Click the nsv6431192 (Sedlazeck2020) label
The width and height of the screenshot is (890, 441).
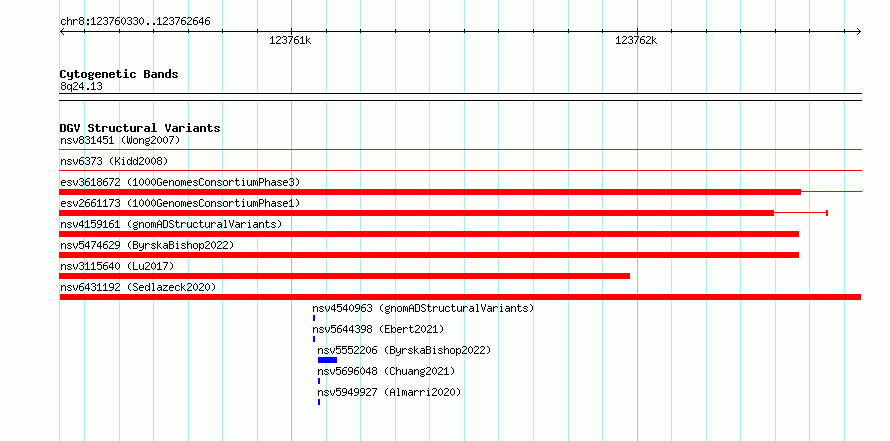(138, 287)
